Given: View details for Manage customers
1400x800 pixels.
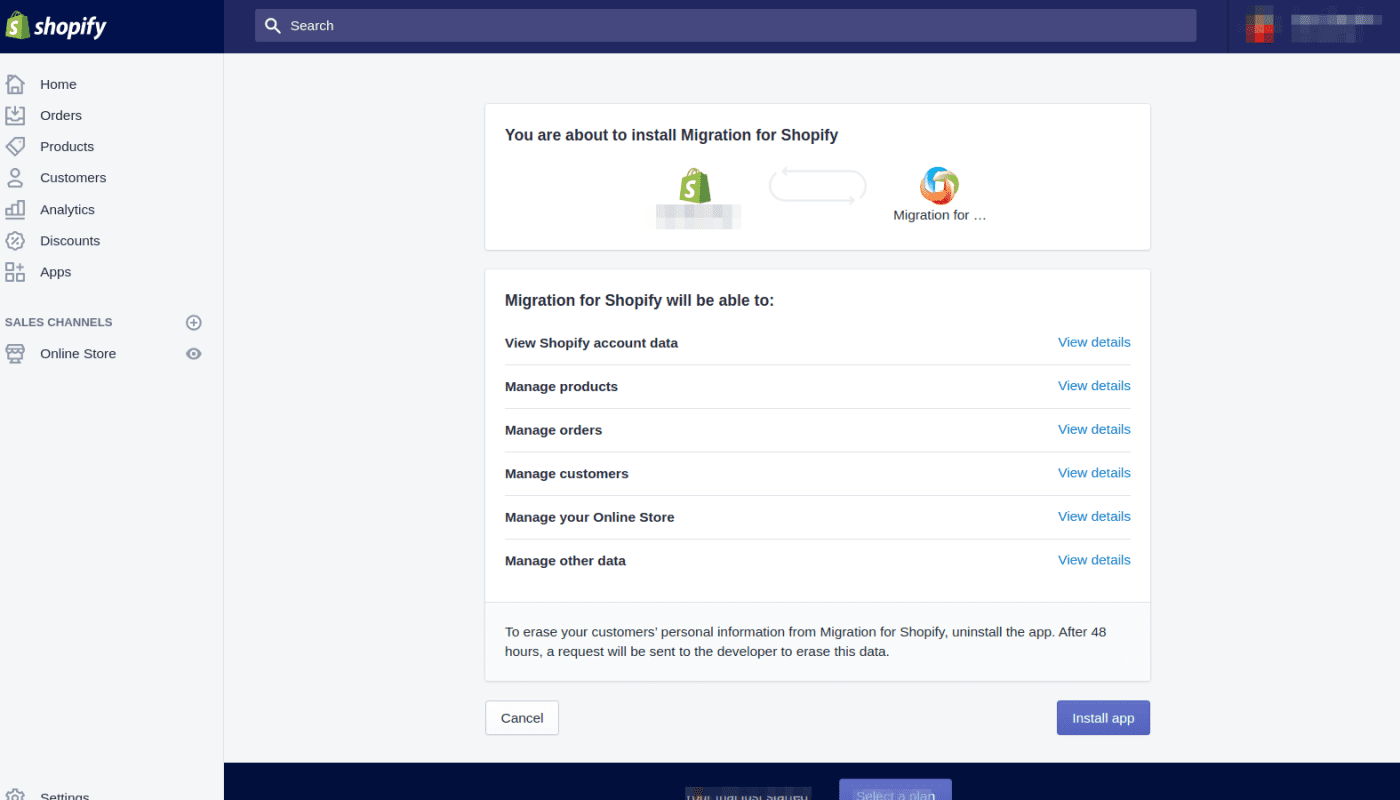Looking at the screenshot, I should click(x=1094, y=472).
